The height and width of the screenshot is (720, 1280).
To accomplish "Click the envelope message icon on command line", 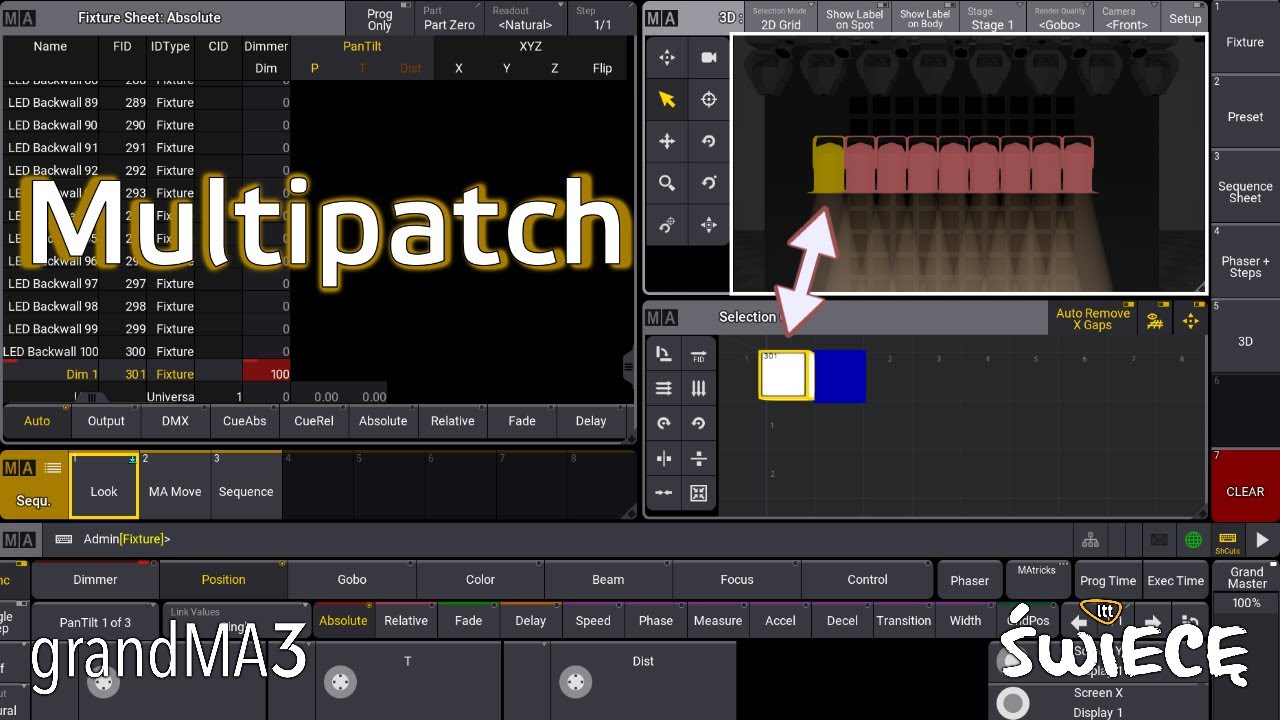I will pyautogui.click(x=1159, y=540).
